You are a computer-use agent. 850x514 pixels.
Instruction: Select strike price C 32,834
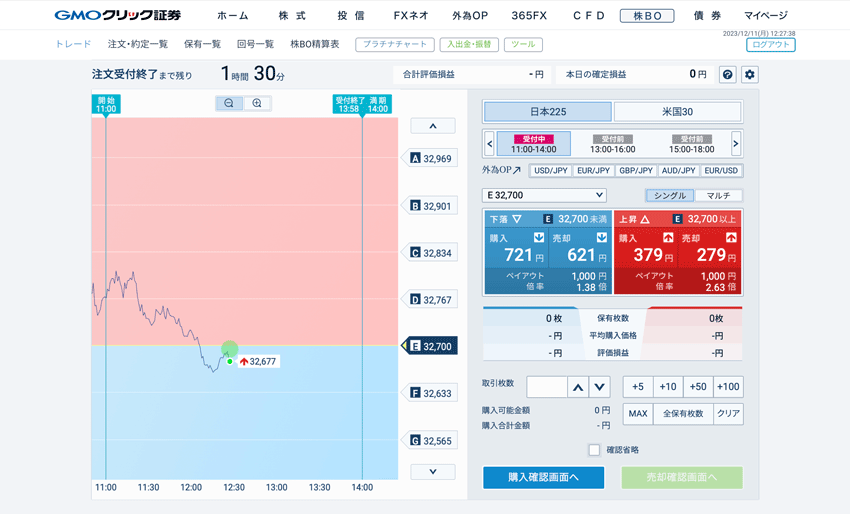(x=430, y=253)
